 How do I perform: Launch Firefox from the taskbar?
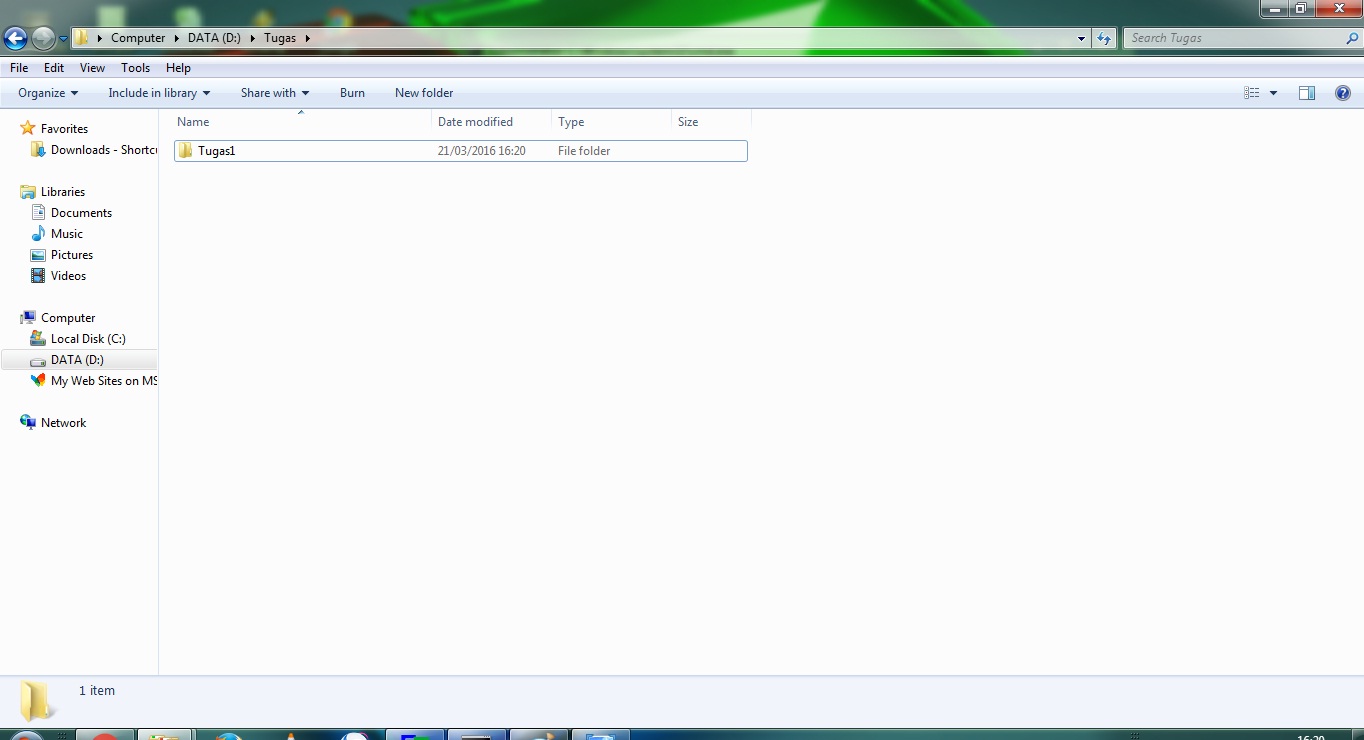point(230,735)
